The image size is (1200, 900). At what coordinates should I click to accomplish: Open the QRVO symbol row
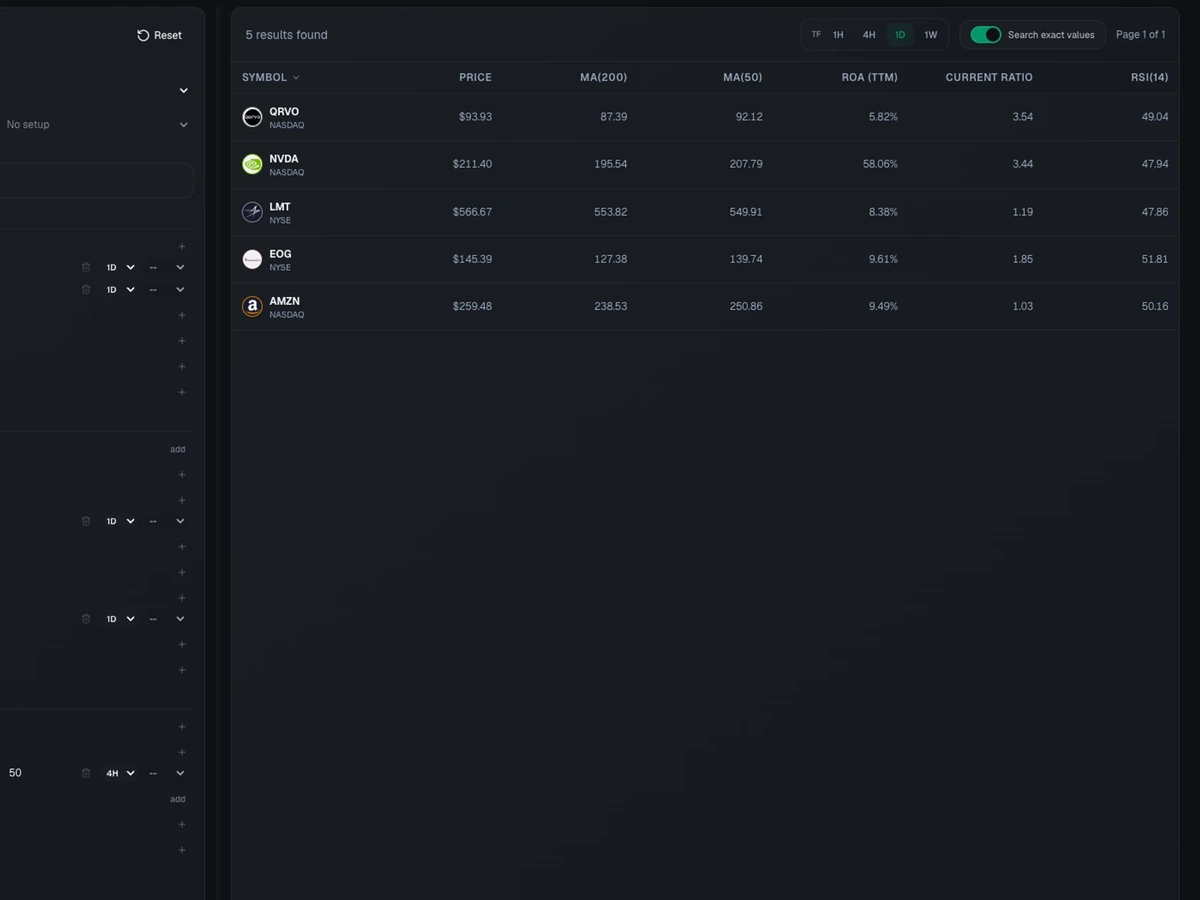point(705,117)
